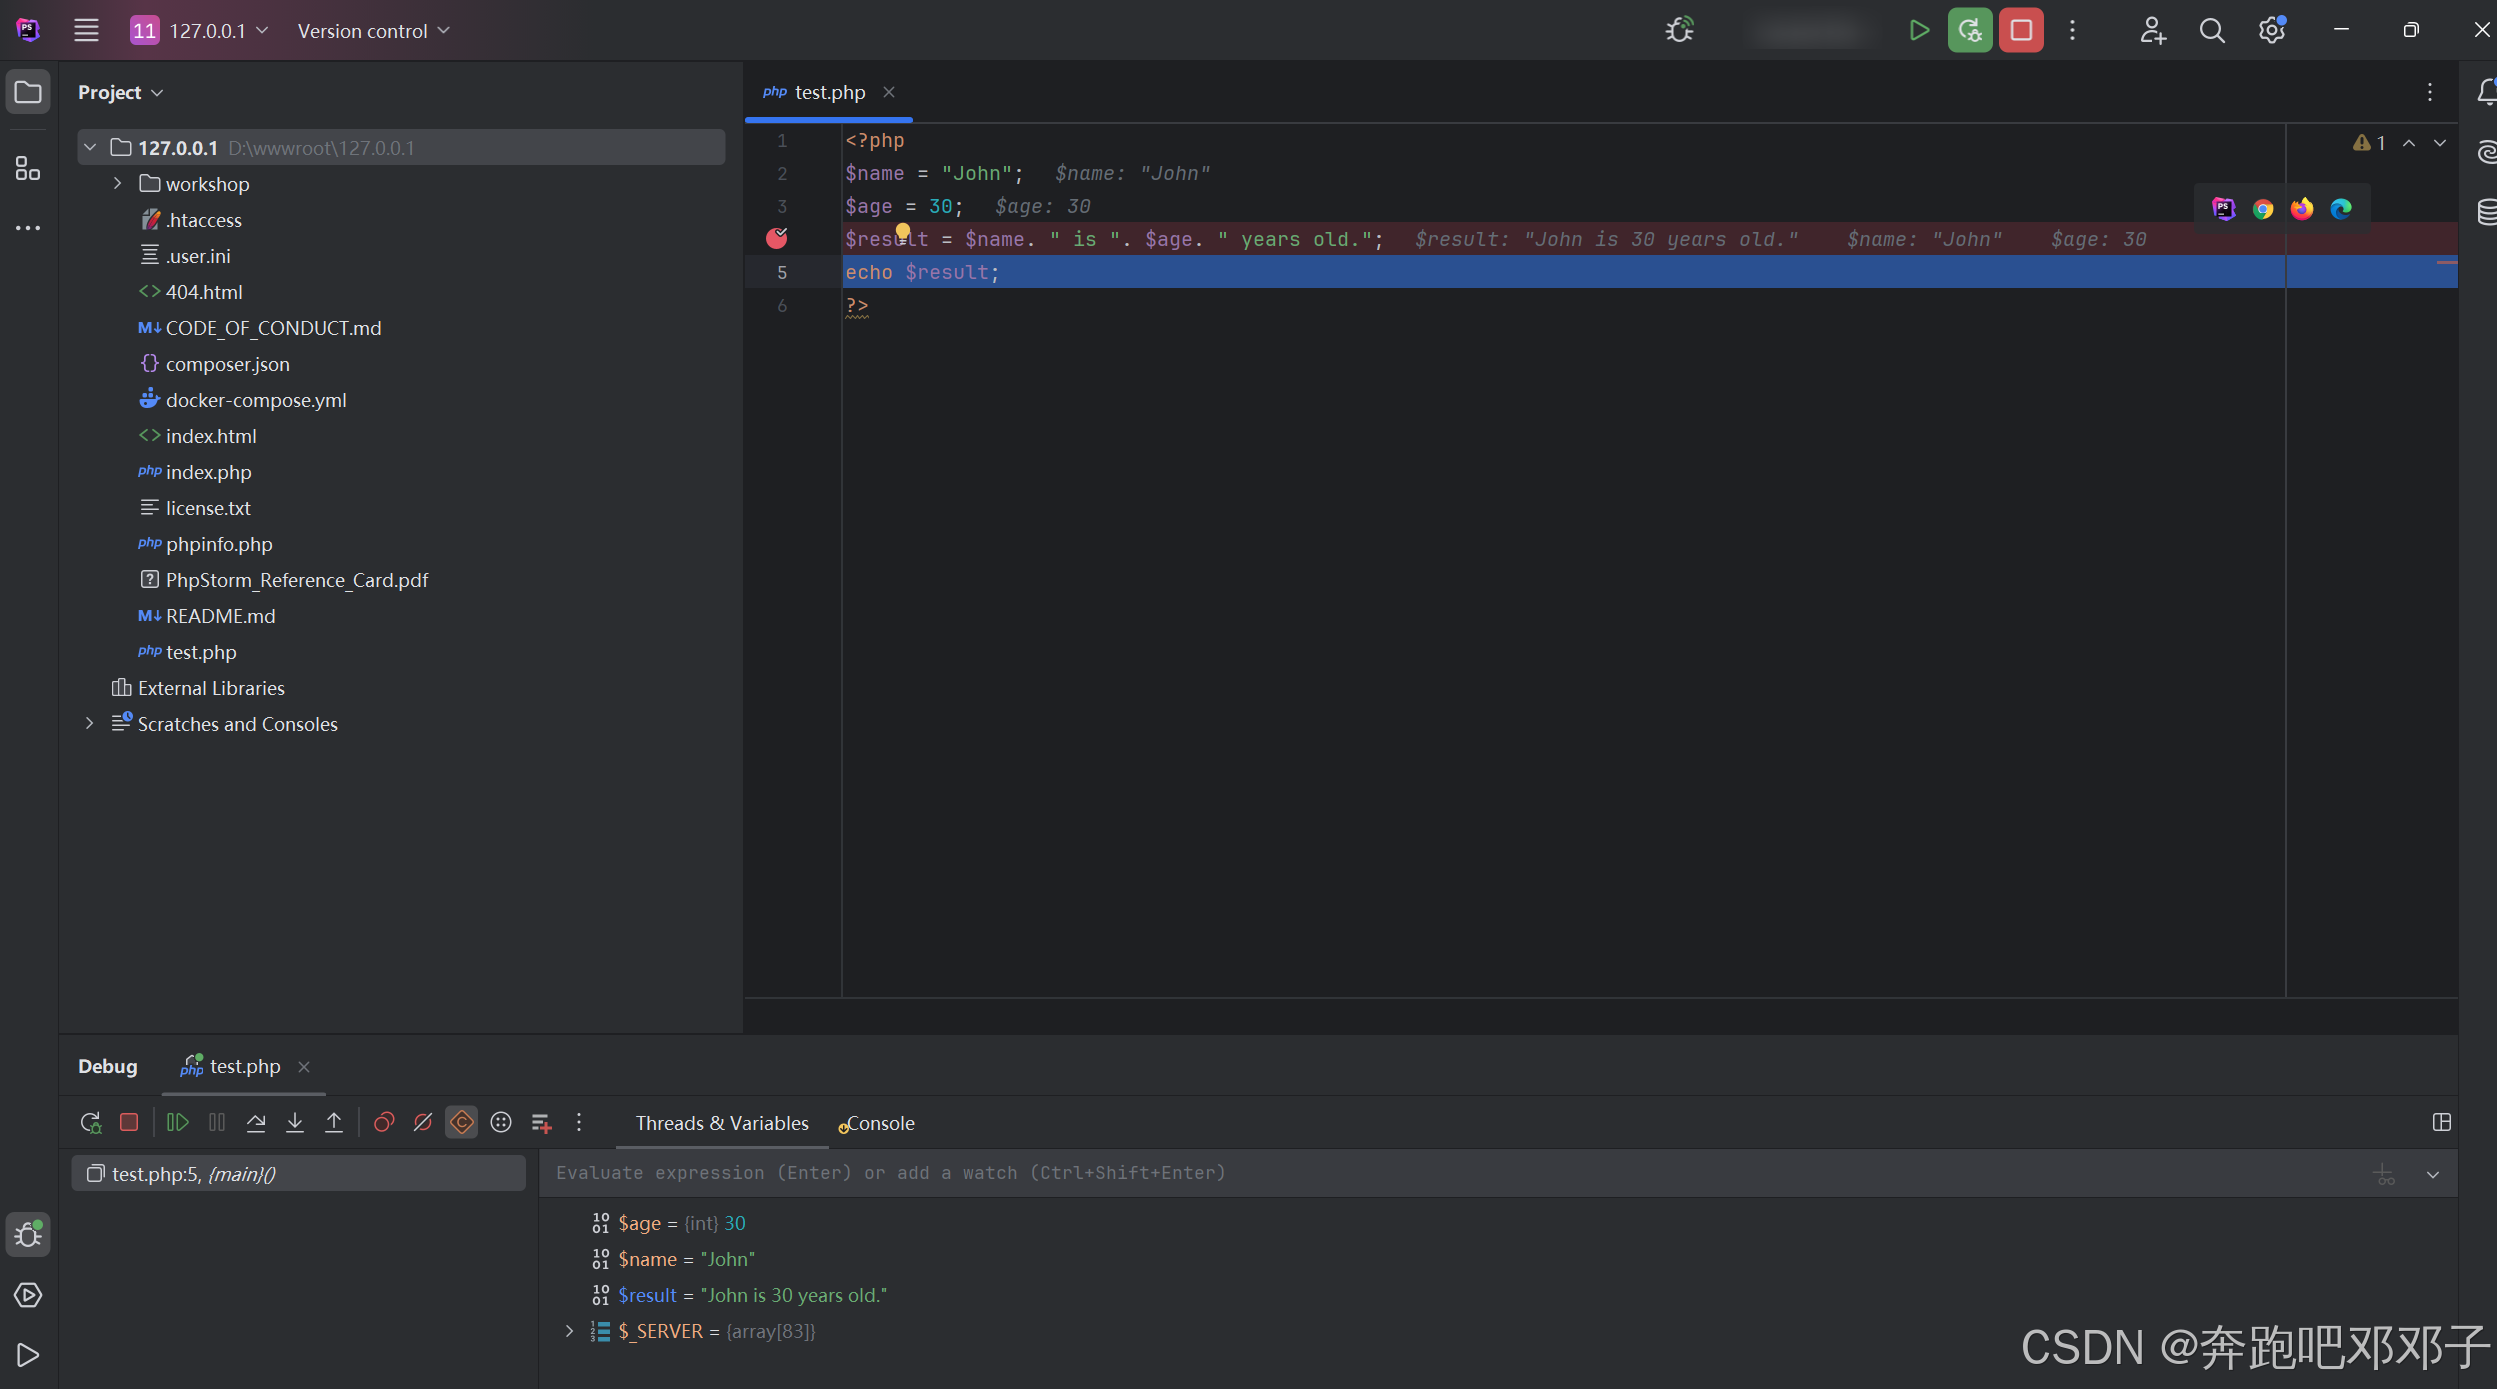Toggle listening for PHP debug connections
This screenshot has height=1389, width=2497.
tap(1680, 30)
